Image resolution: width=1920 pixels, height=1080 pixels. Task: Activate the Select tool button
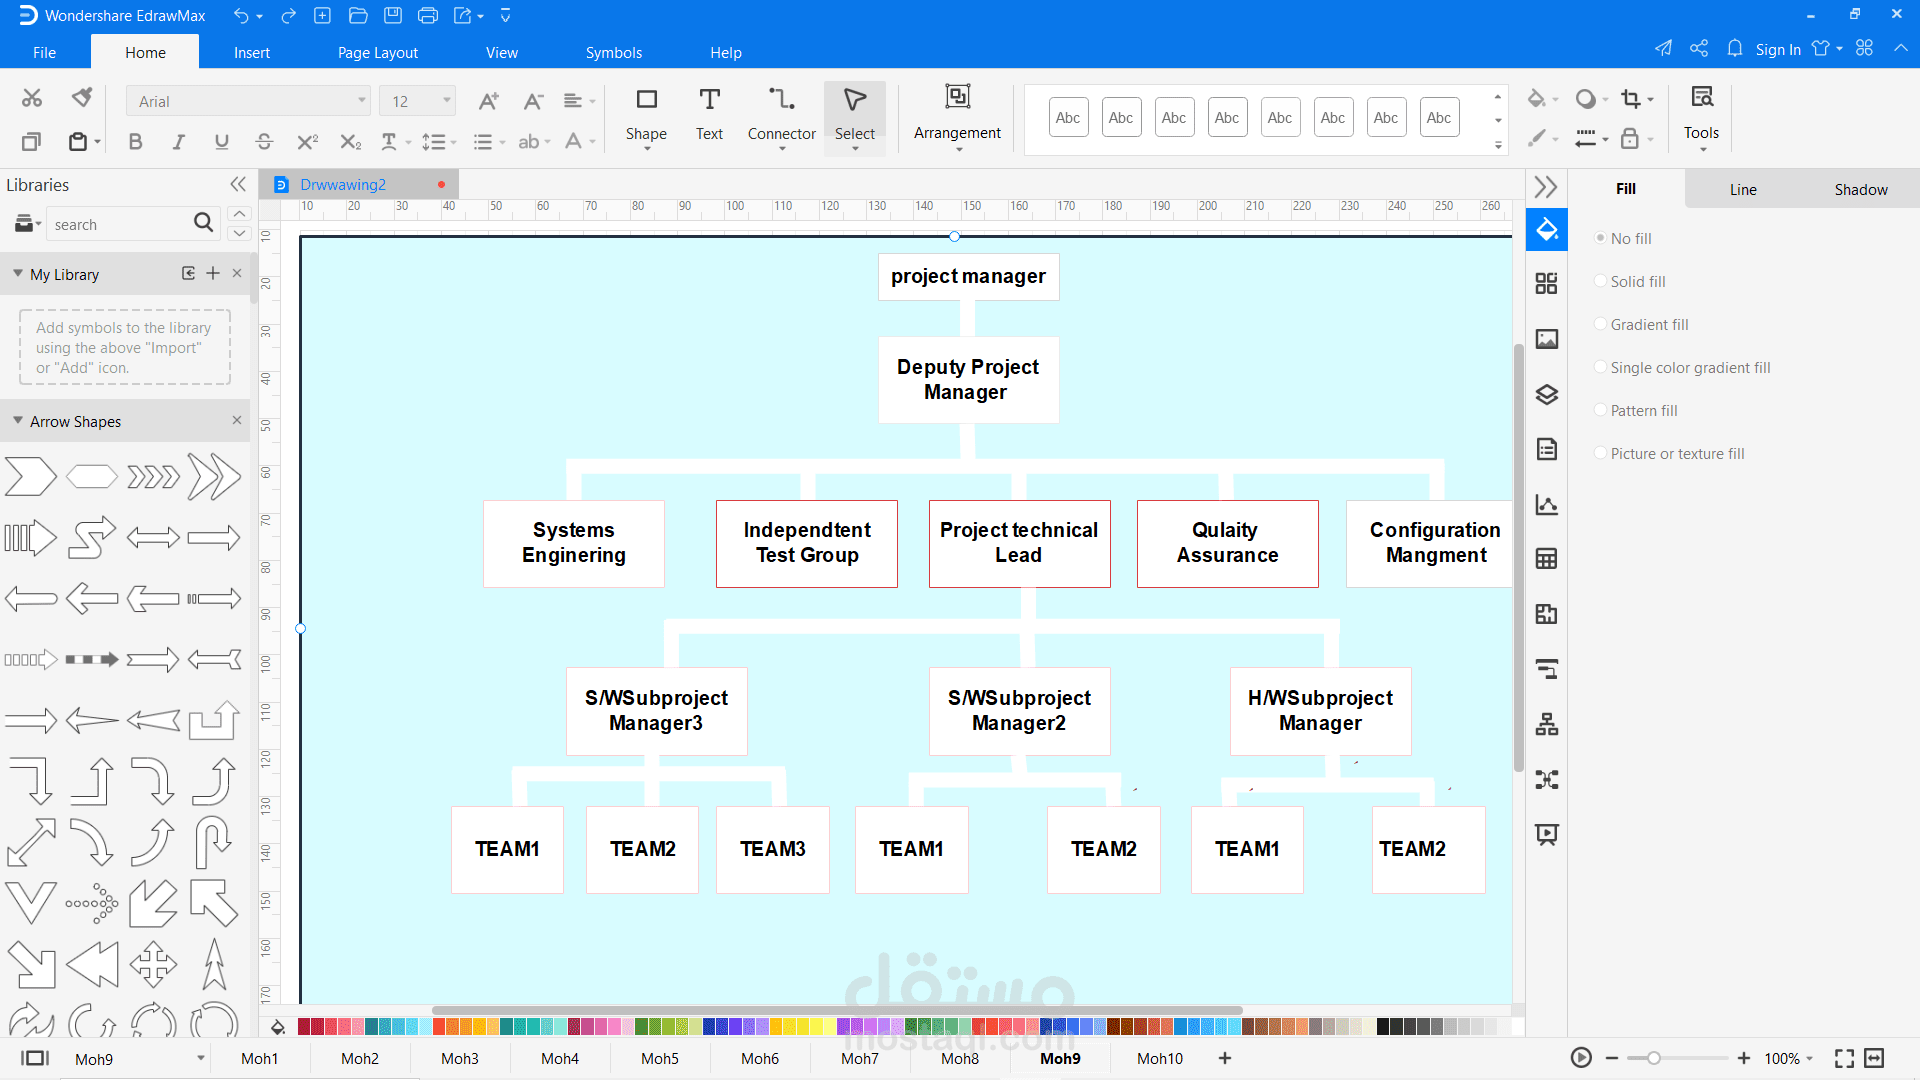(855, 117)
